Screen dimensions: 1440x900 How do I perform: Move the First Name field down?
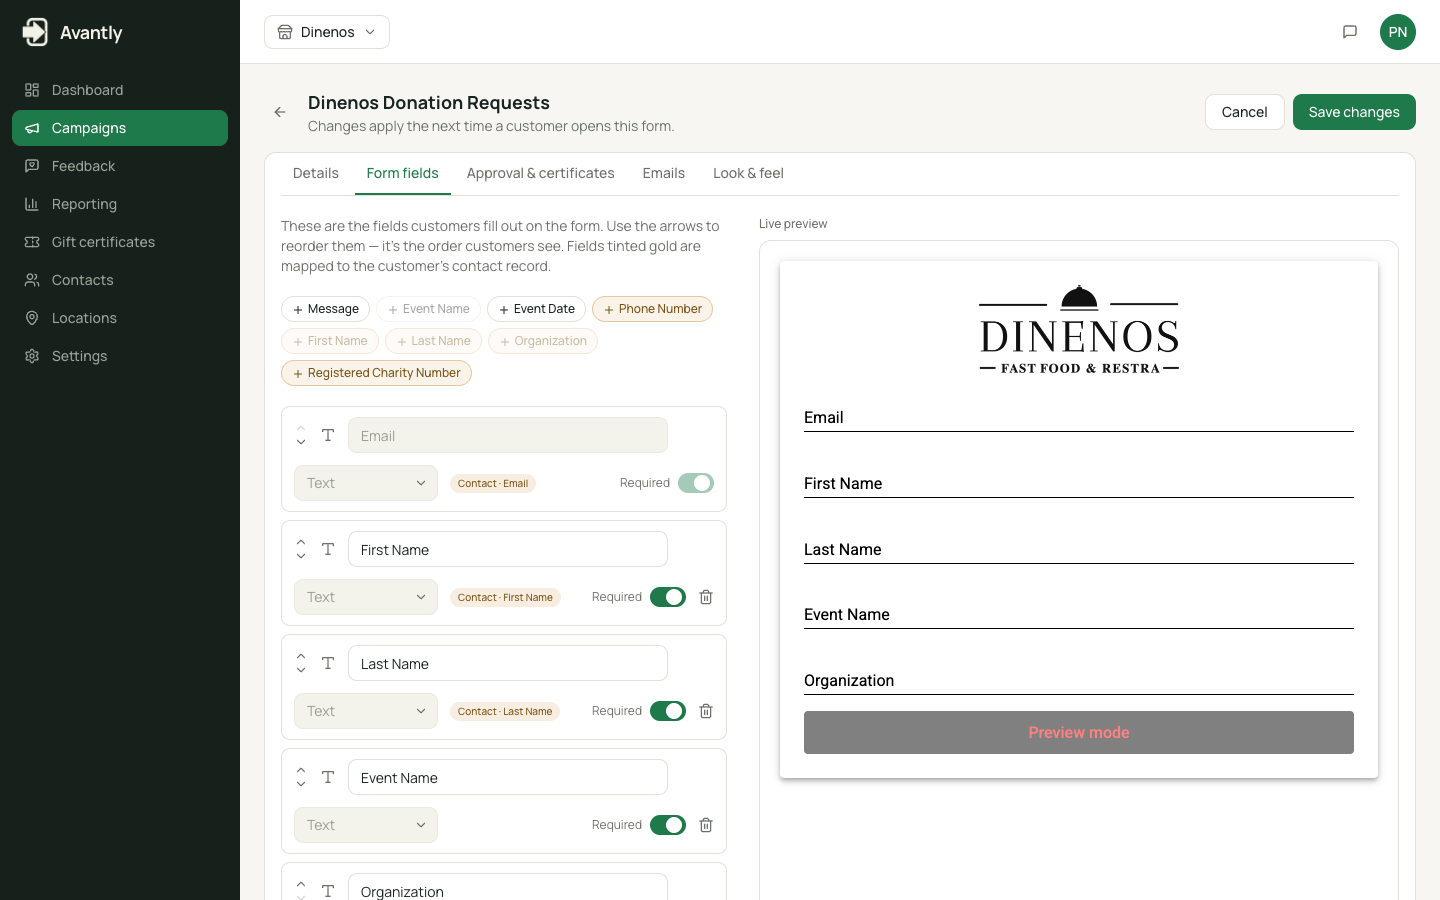click(x=301, y=556)
